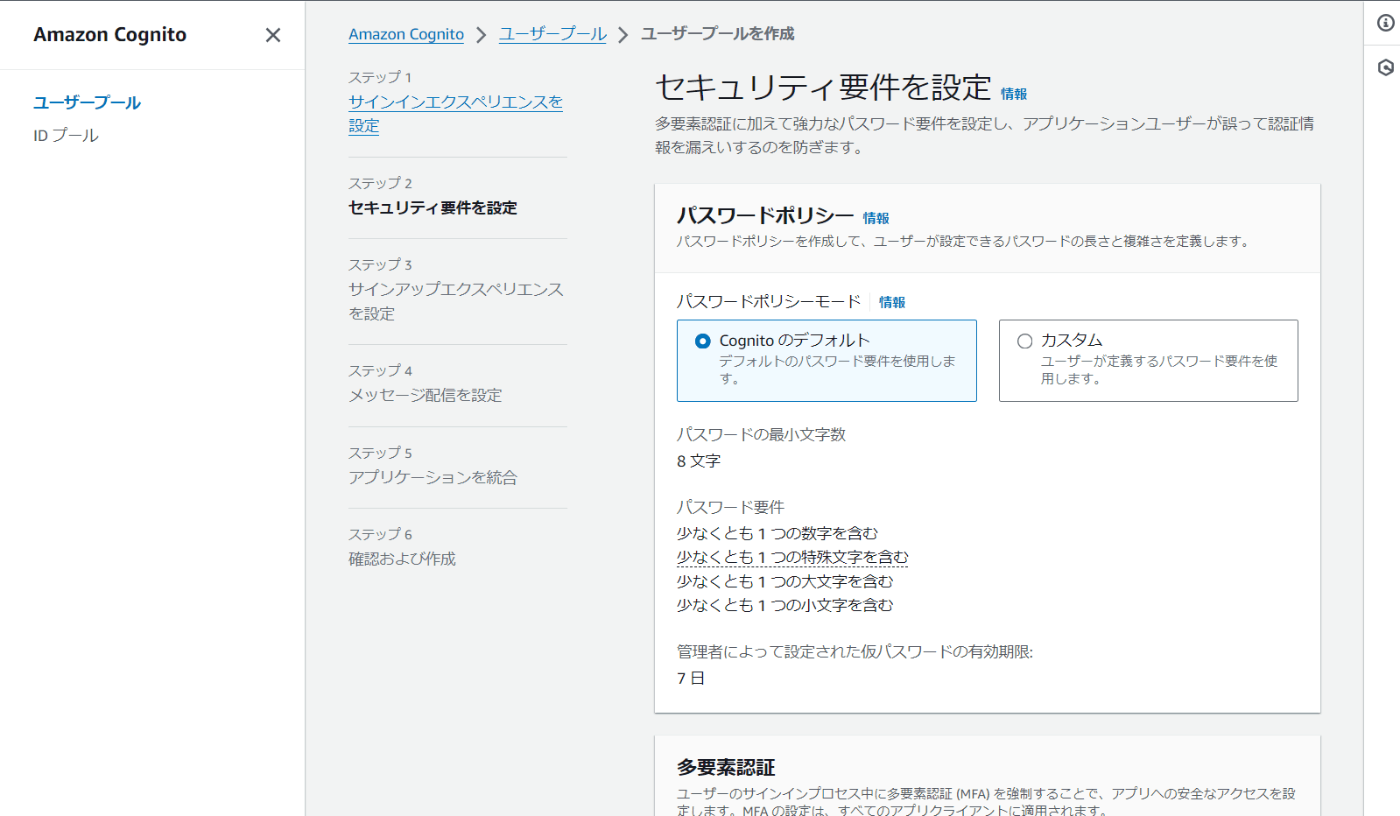Open the info panel icon at top right

[1385, 23]
